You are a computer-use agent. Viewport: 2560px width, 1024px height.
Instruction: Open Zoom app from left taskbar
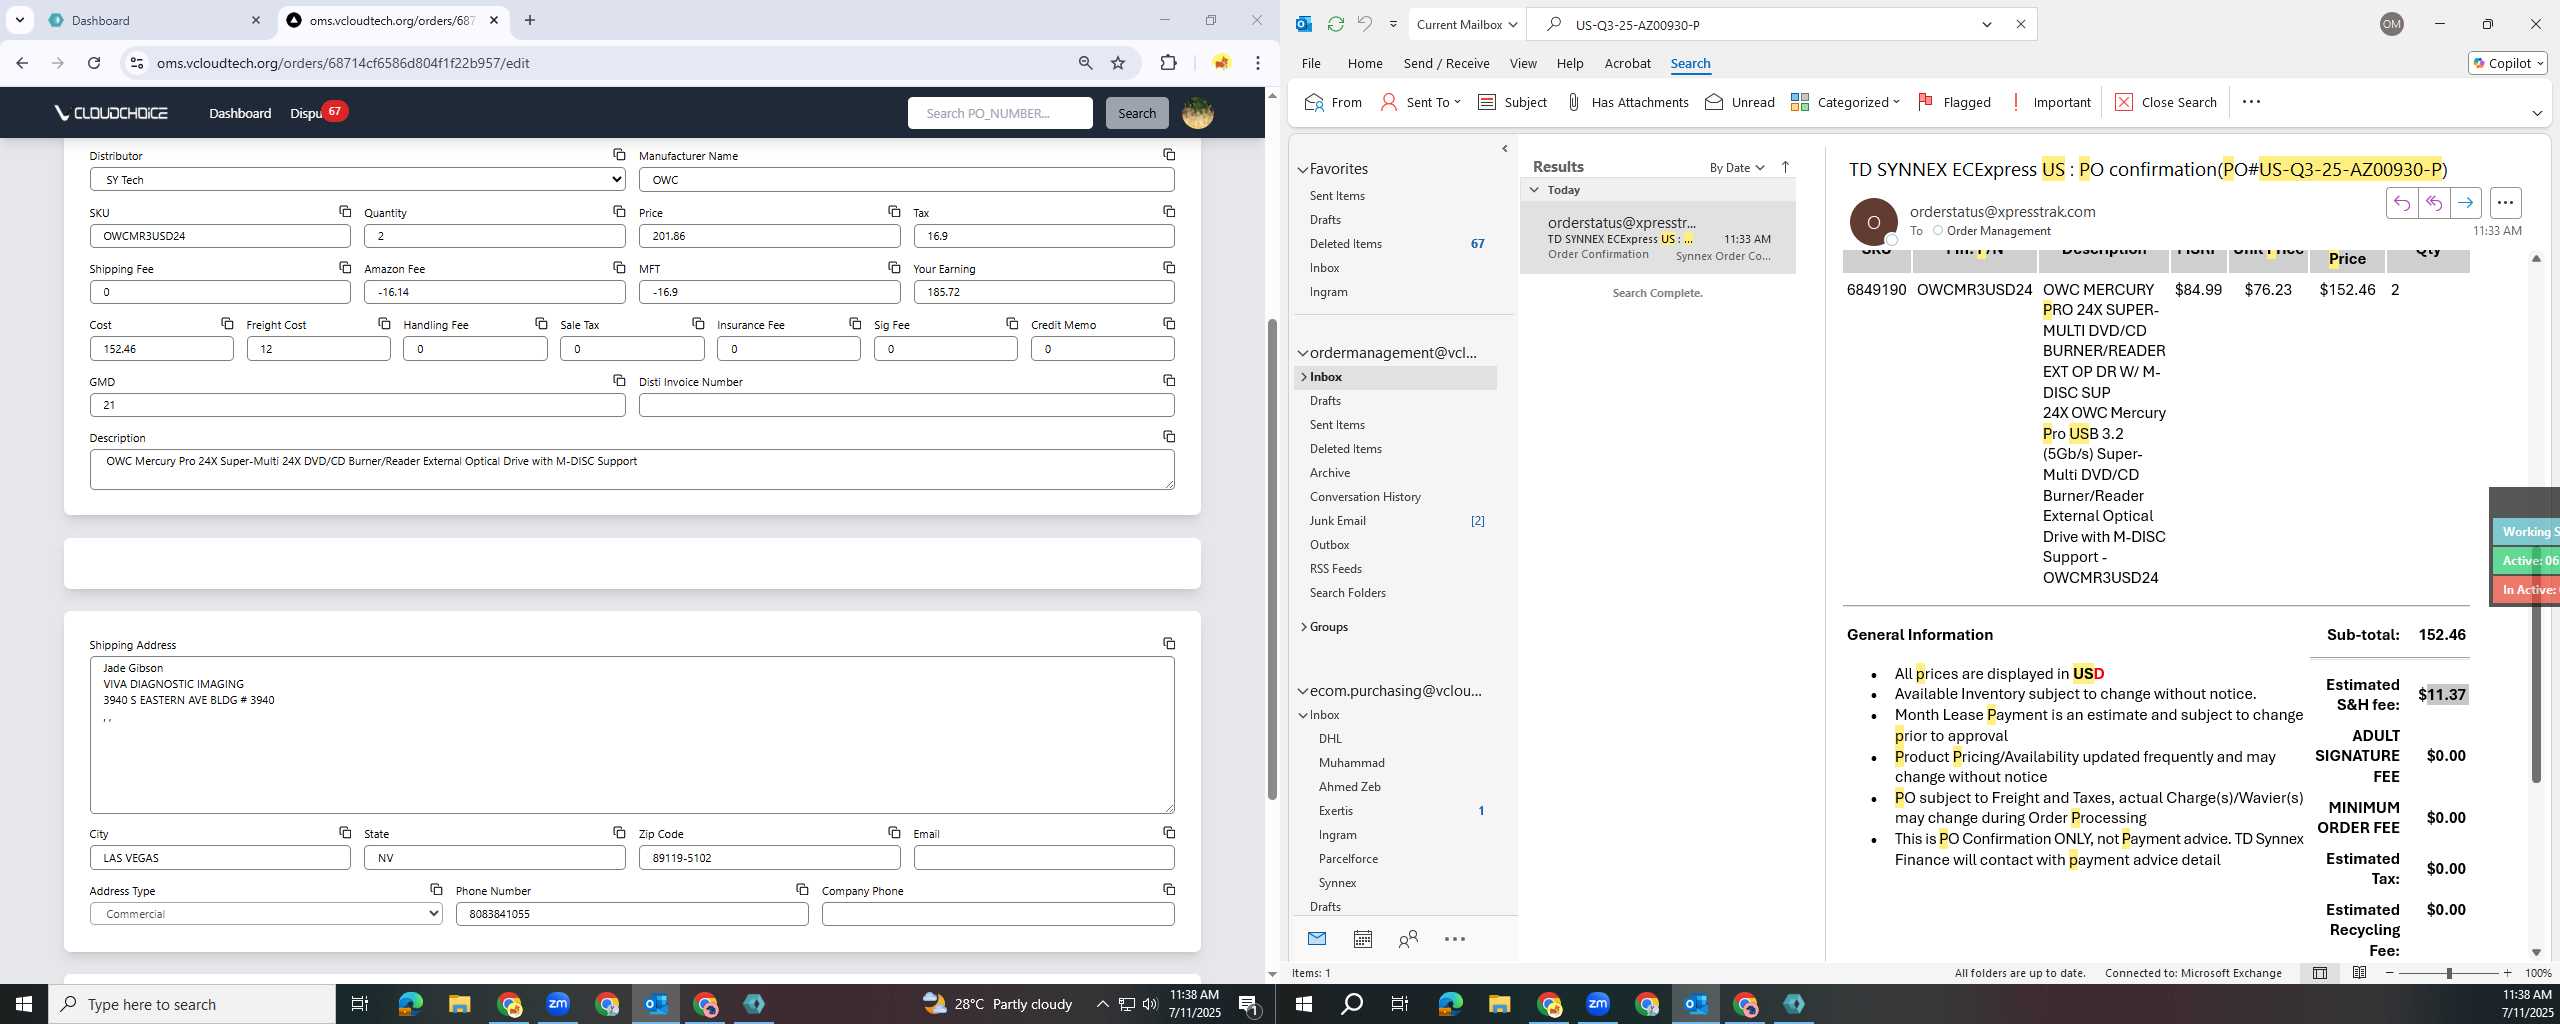[557, 1004]
